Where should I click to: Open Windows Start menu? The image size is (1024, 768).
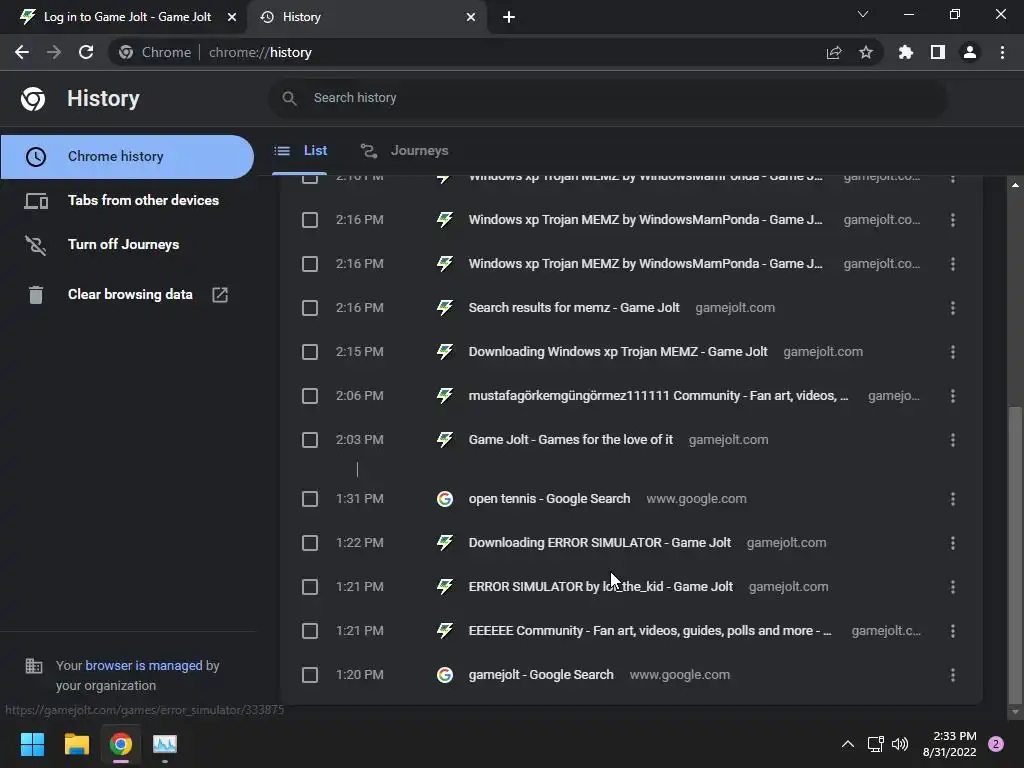[32, 744]
